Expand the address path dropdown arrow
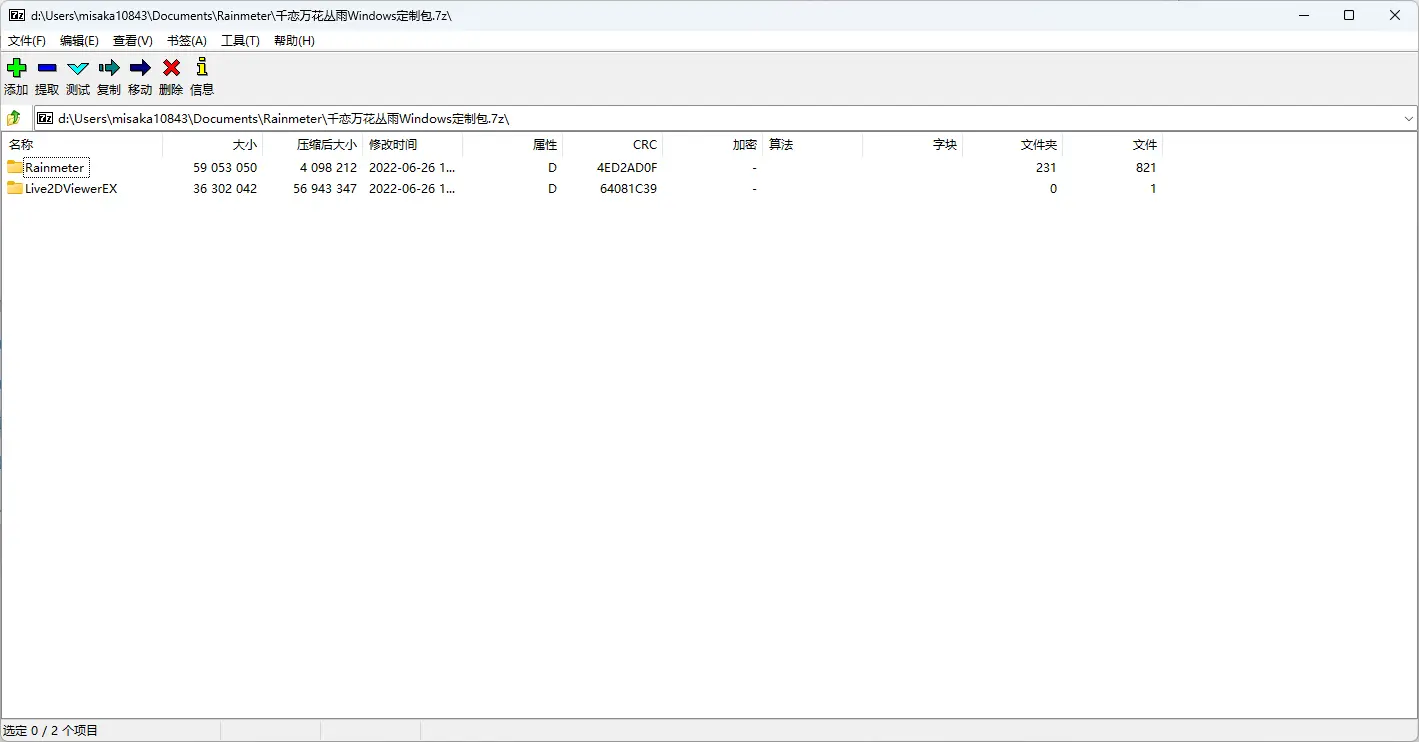Viewport: 1419px width, 742px height. pos(1408,118)
